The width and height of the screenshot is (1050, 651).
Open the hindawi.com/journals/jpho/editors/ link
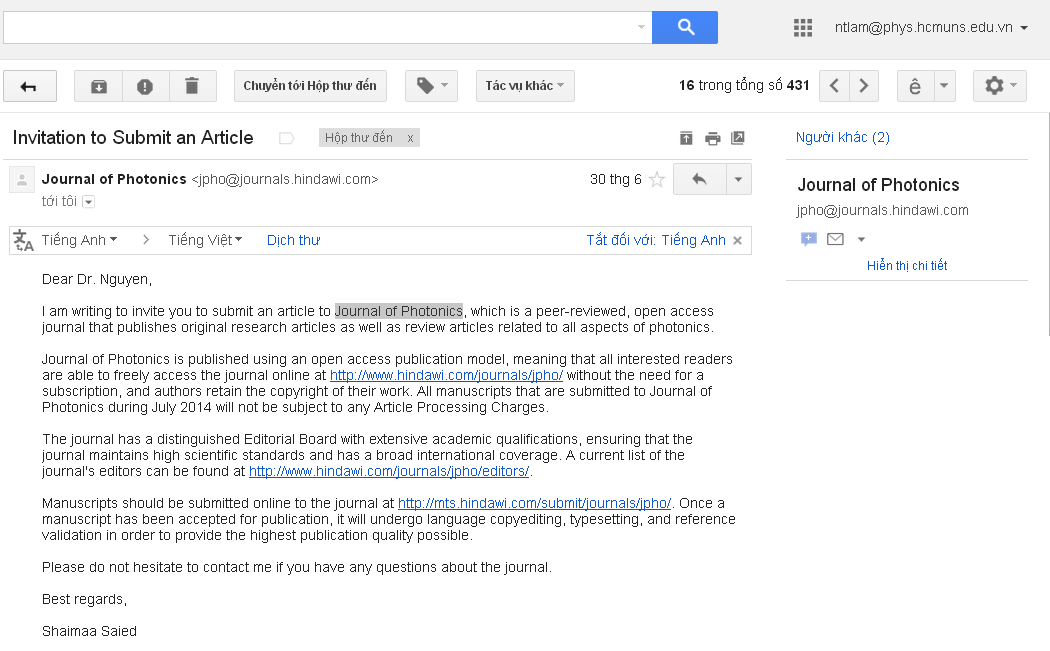click(x=389, y=472)
